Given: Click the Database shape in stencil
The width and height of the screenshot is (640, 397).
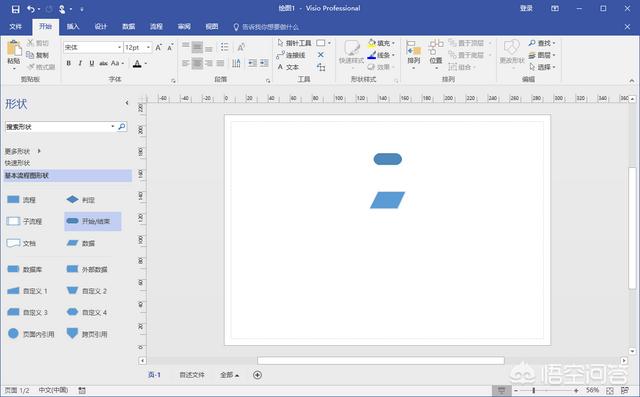Looking at the screenshot, I should pyautogui.click(x=13, y=269).
